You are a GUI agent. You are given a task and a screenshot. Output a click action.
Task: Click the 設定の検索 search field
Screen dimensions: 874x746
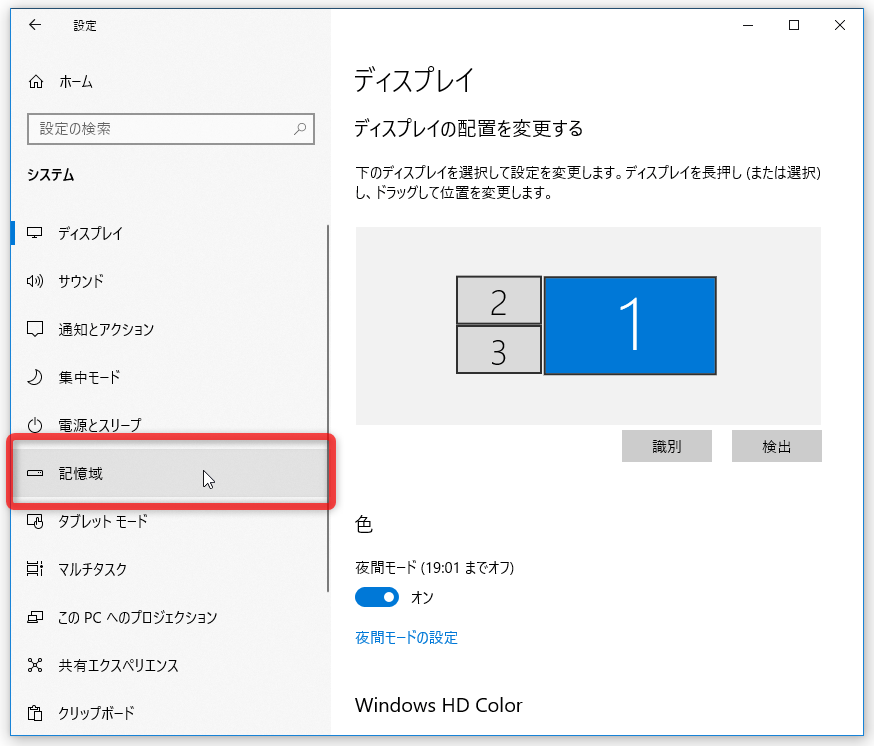pyautogui.click(x=171, y=129)
